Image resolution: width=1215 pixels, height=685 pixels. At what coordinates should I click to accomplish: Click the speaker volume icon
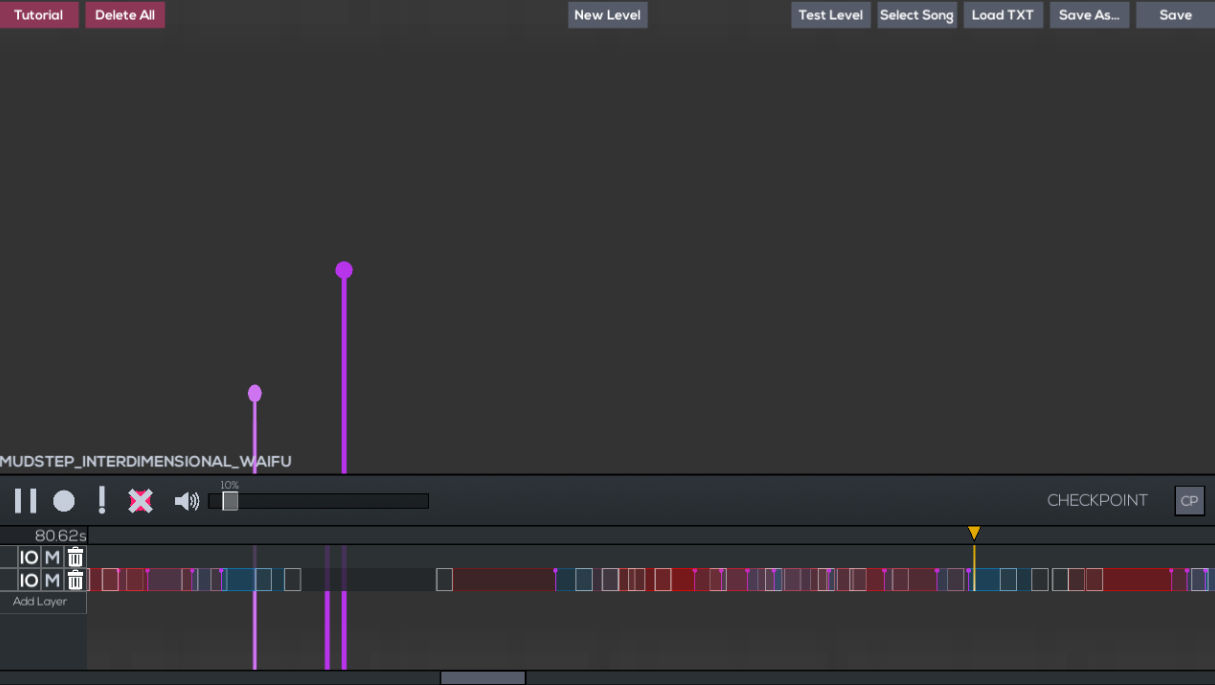(x=186, y=501)
